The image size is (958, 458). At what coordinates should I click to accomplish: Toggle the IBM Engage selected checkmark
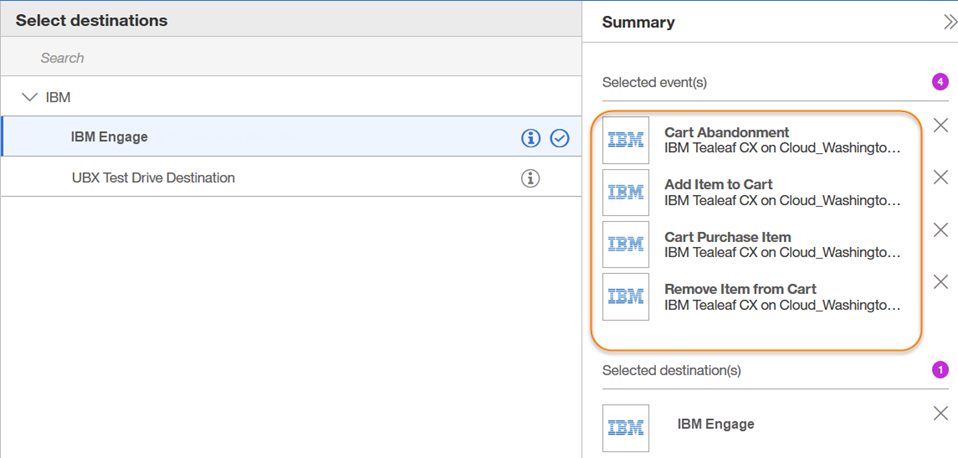[x=560, y=139]
